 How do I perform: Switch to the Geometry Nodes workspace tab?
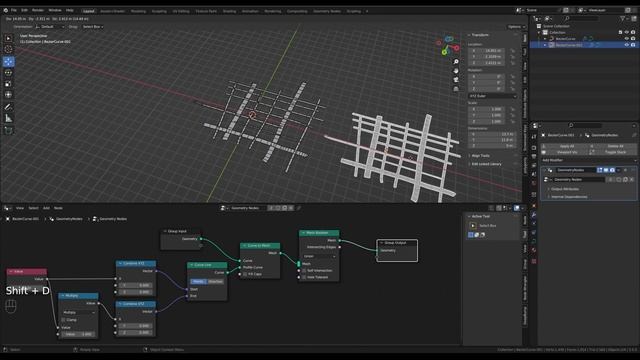point(327,11)
